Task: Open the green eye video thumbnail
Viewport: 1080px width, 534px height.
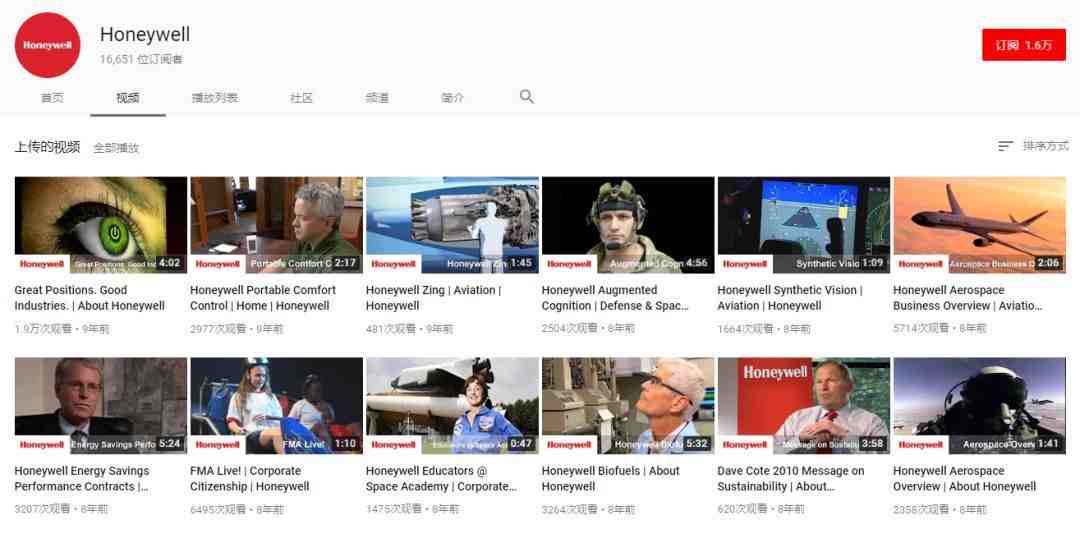Action: 101,225
